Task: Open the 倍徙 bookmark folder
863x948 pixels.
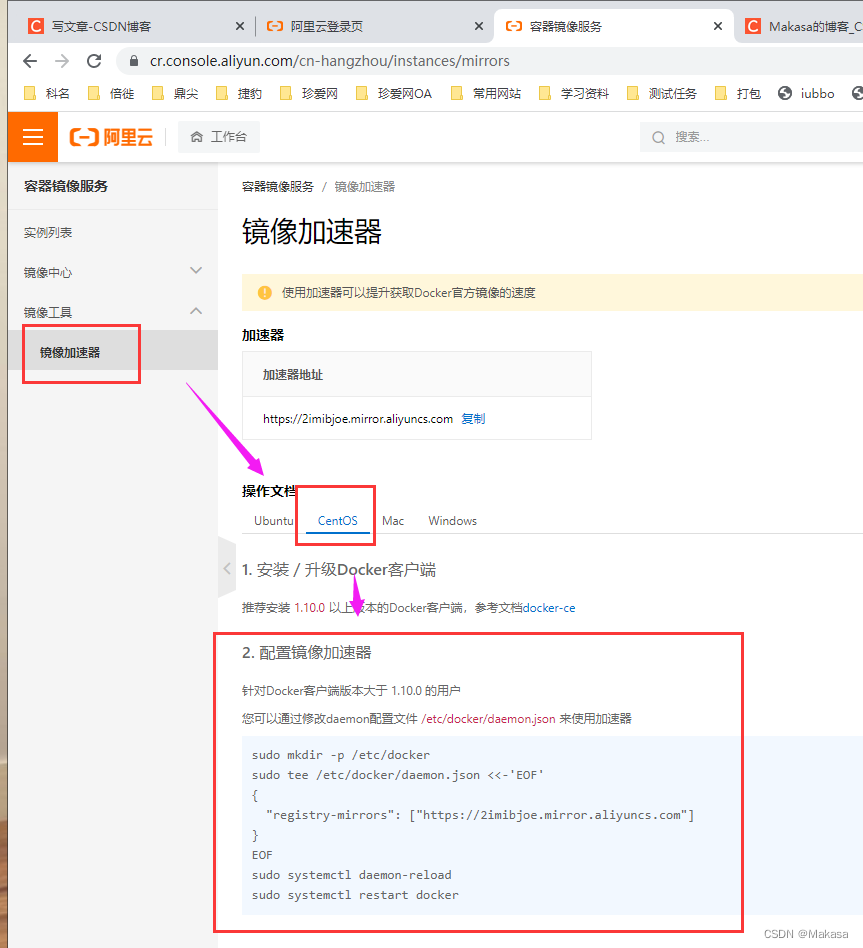Action: click(111, 93)
